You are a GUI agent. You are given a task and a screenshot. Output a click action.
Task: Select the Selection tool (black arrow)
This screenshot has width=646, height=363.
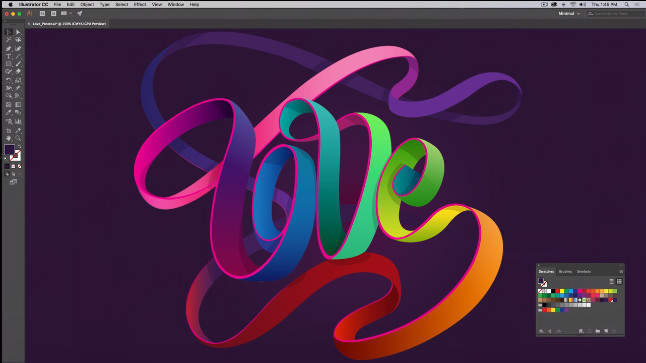coord(8,32)
